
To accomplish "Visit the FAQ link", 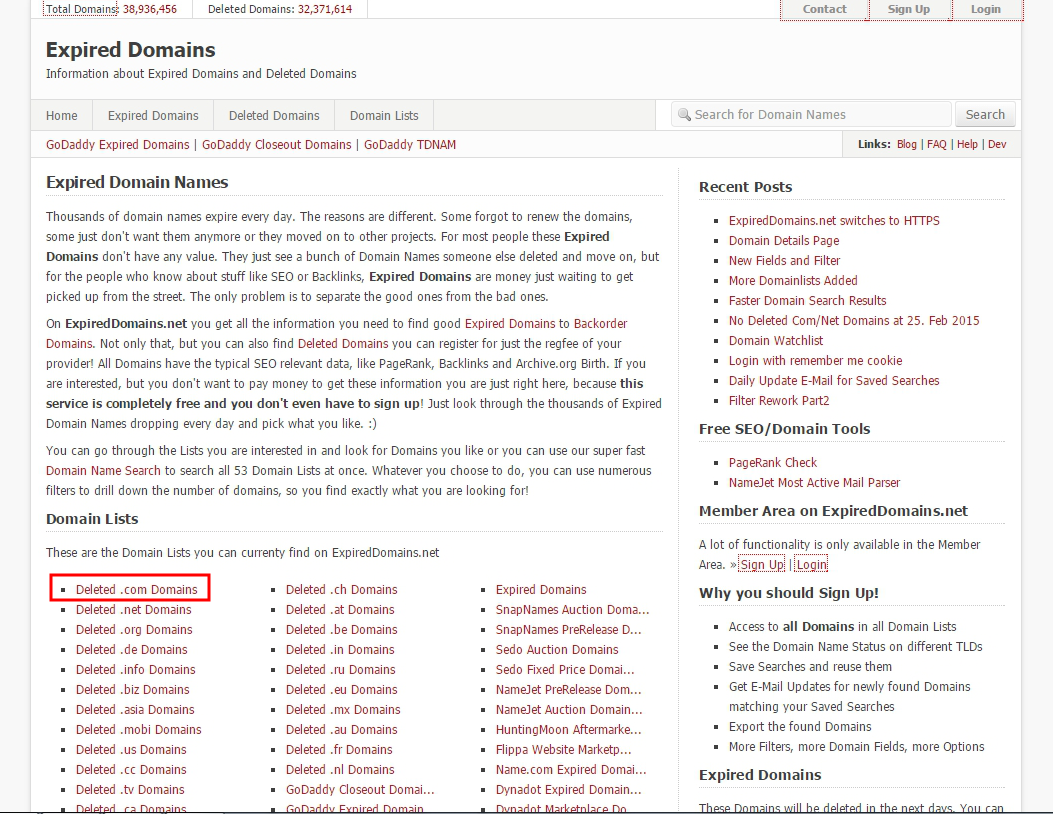I will tap(937, 144).
